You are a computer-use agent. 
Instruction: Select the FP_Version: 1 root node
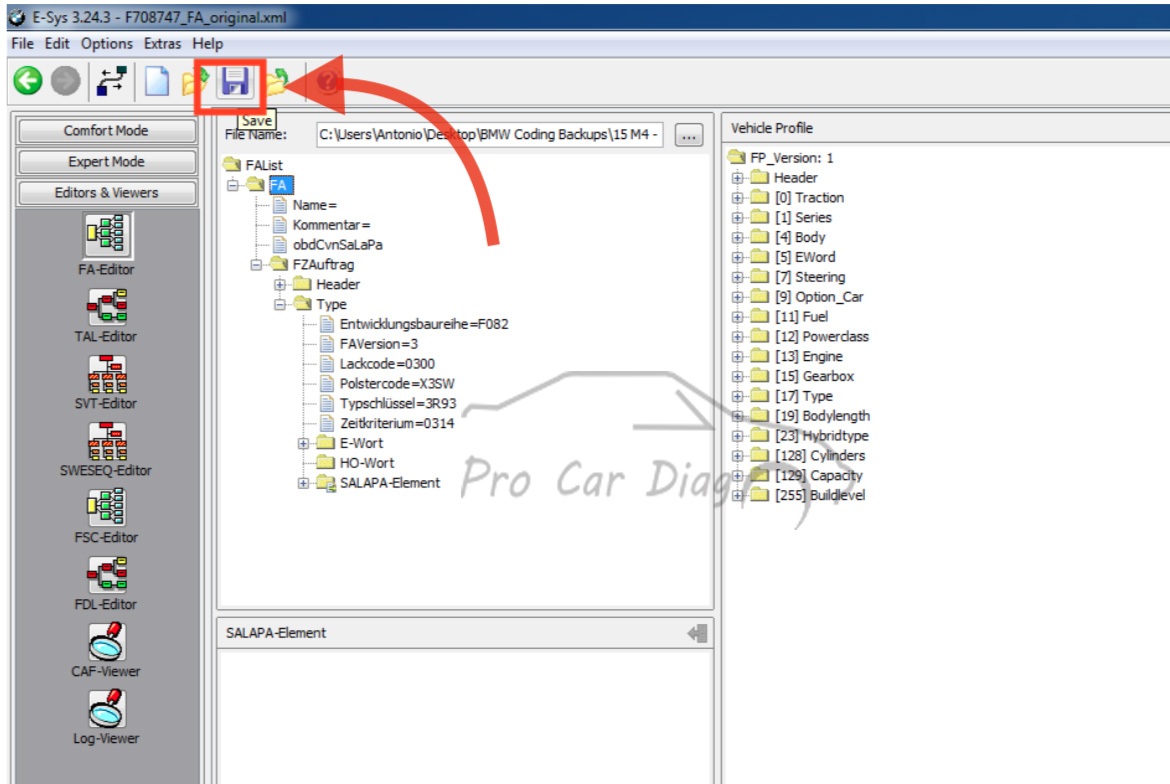(x=781, y=158)
